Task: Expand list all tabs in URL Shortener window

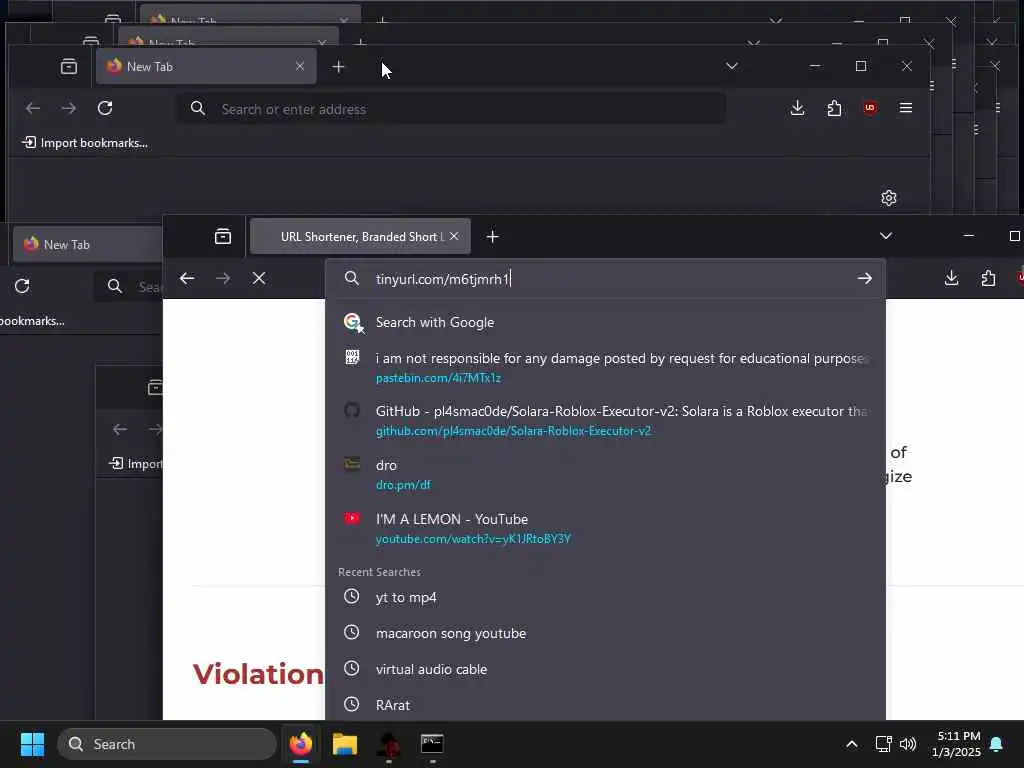Action: 886,236
